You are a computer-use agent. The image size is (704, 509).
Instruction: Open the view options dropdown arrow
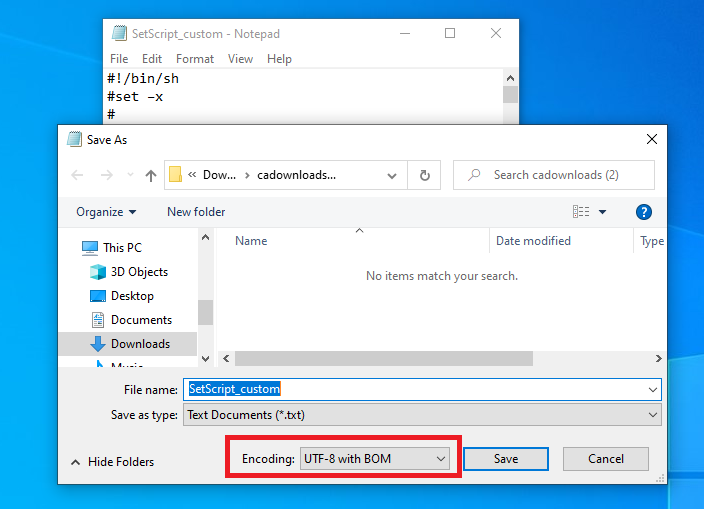[603, 212]
